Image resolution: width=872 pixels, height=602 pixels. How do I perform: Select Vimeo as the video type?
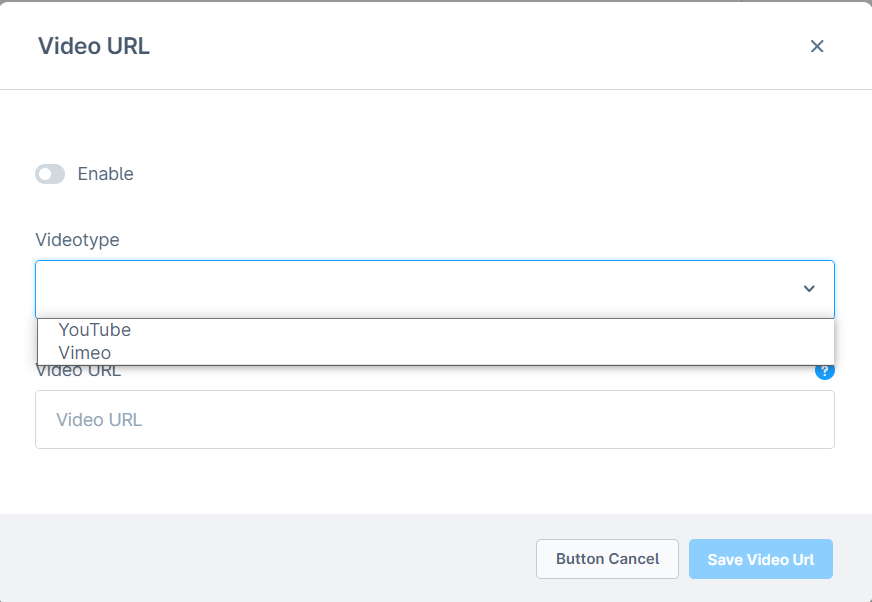tap(85, 352)
